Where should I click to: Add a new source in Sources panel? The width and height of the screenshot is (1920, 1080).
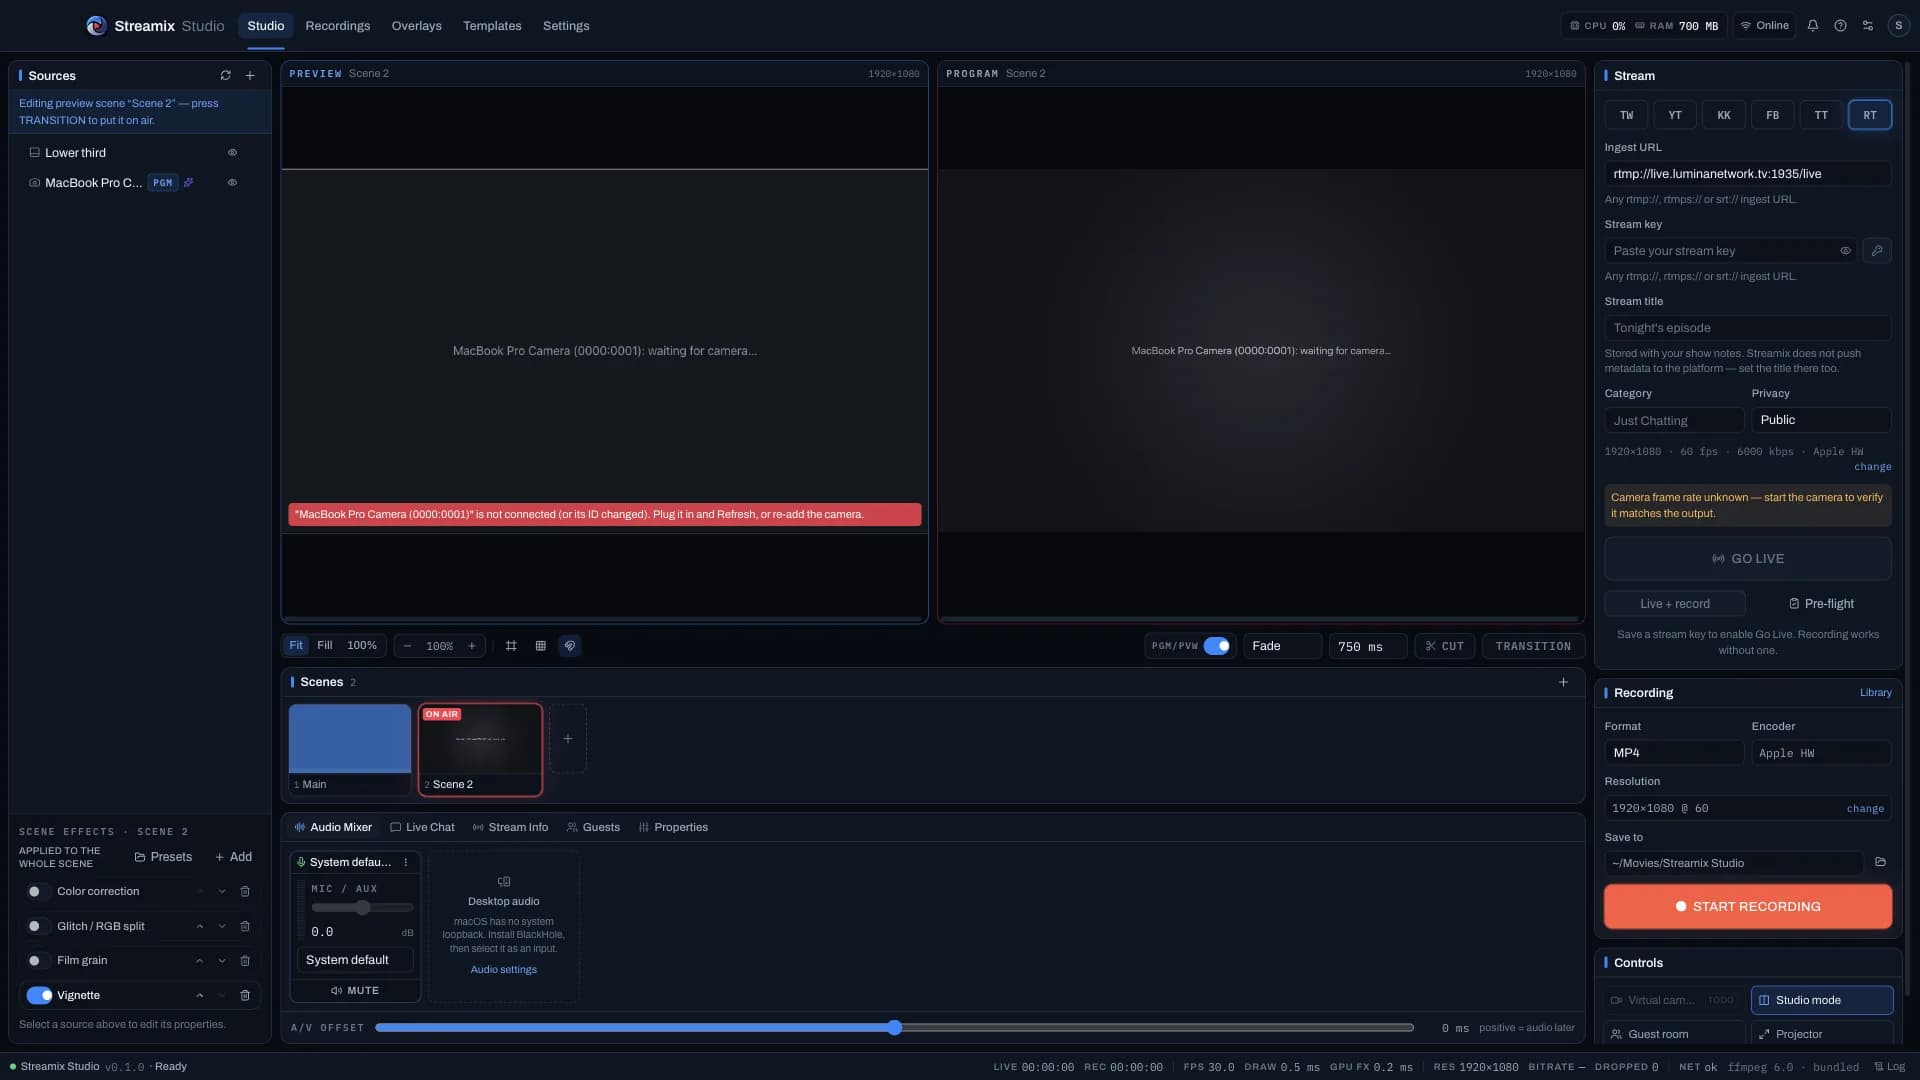coord(250,76)
